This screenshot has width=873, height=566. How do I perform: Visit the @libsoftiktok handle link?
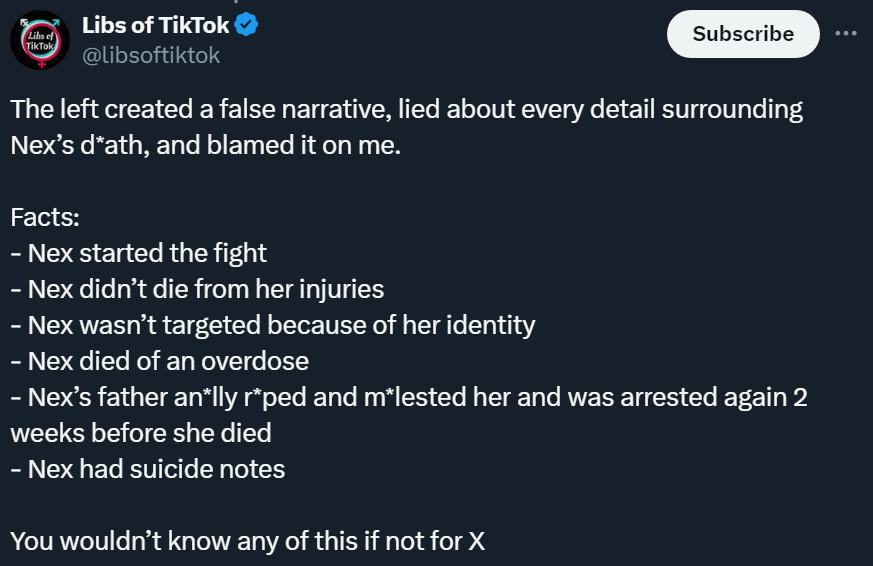[x=151, y=55]
